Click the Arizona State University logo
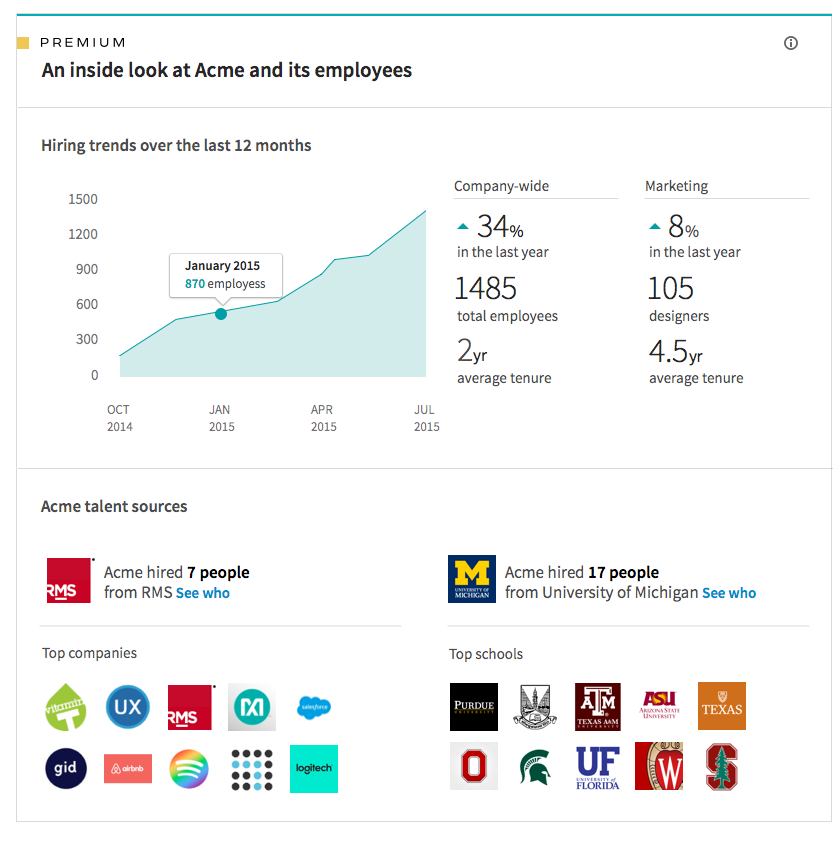840x861 pixels. point(659,707)
